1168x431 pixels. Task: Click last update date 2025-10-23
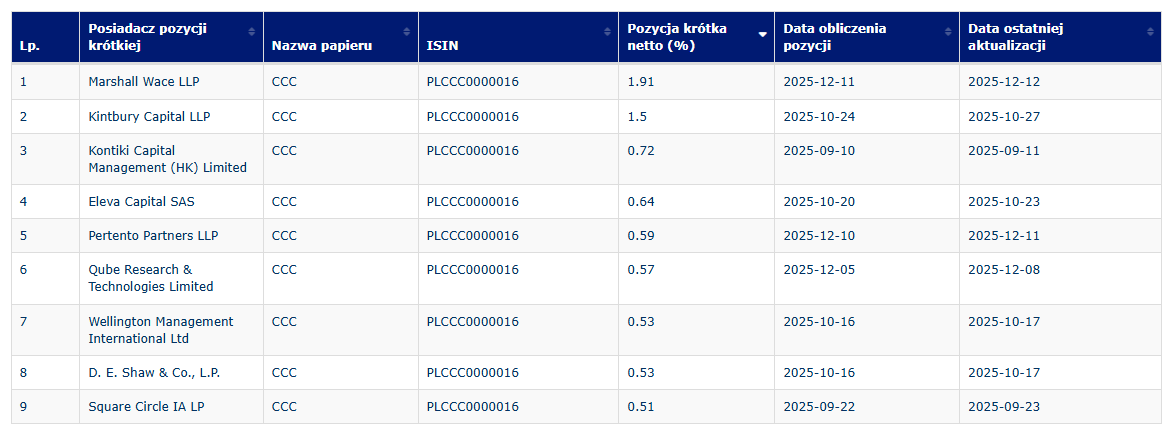click(x=1004, y=202)
